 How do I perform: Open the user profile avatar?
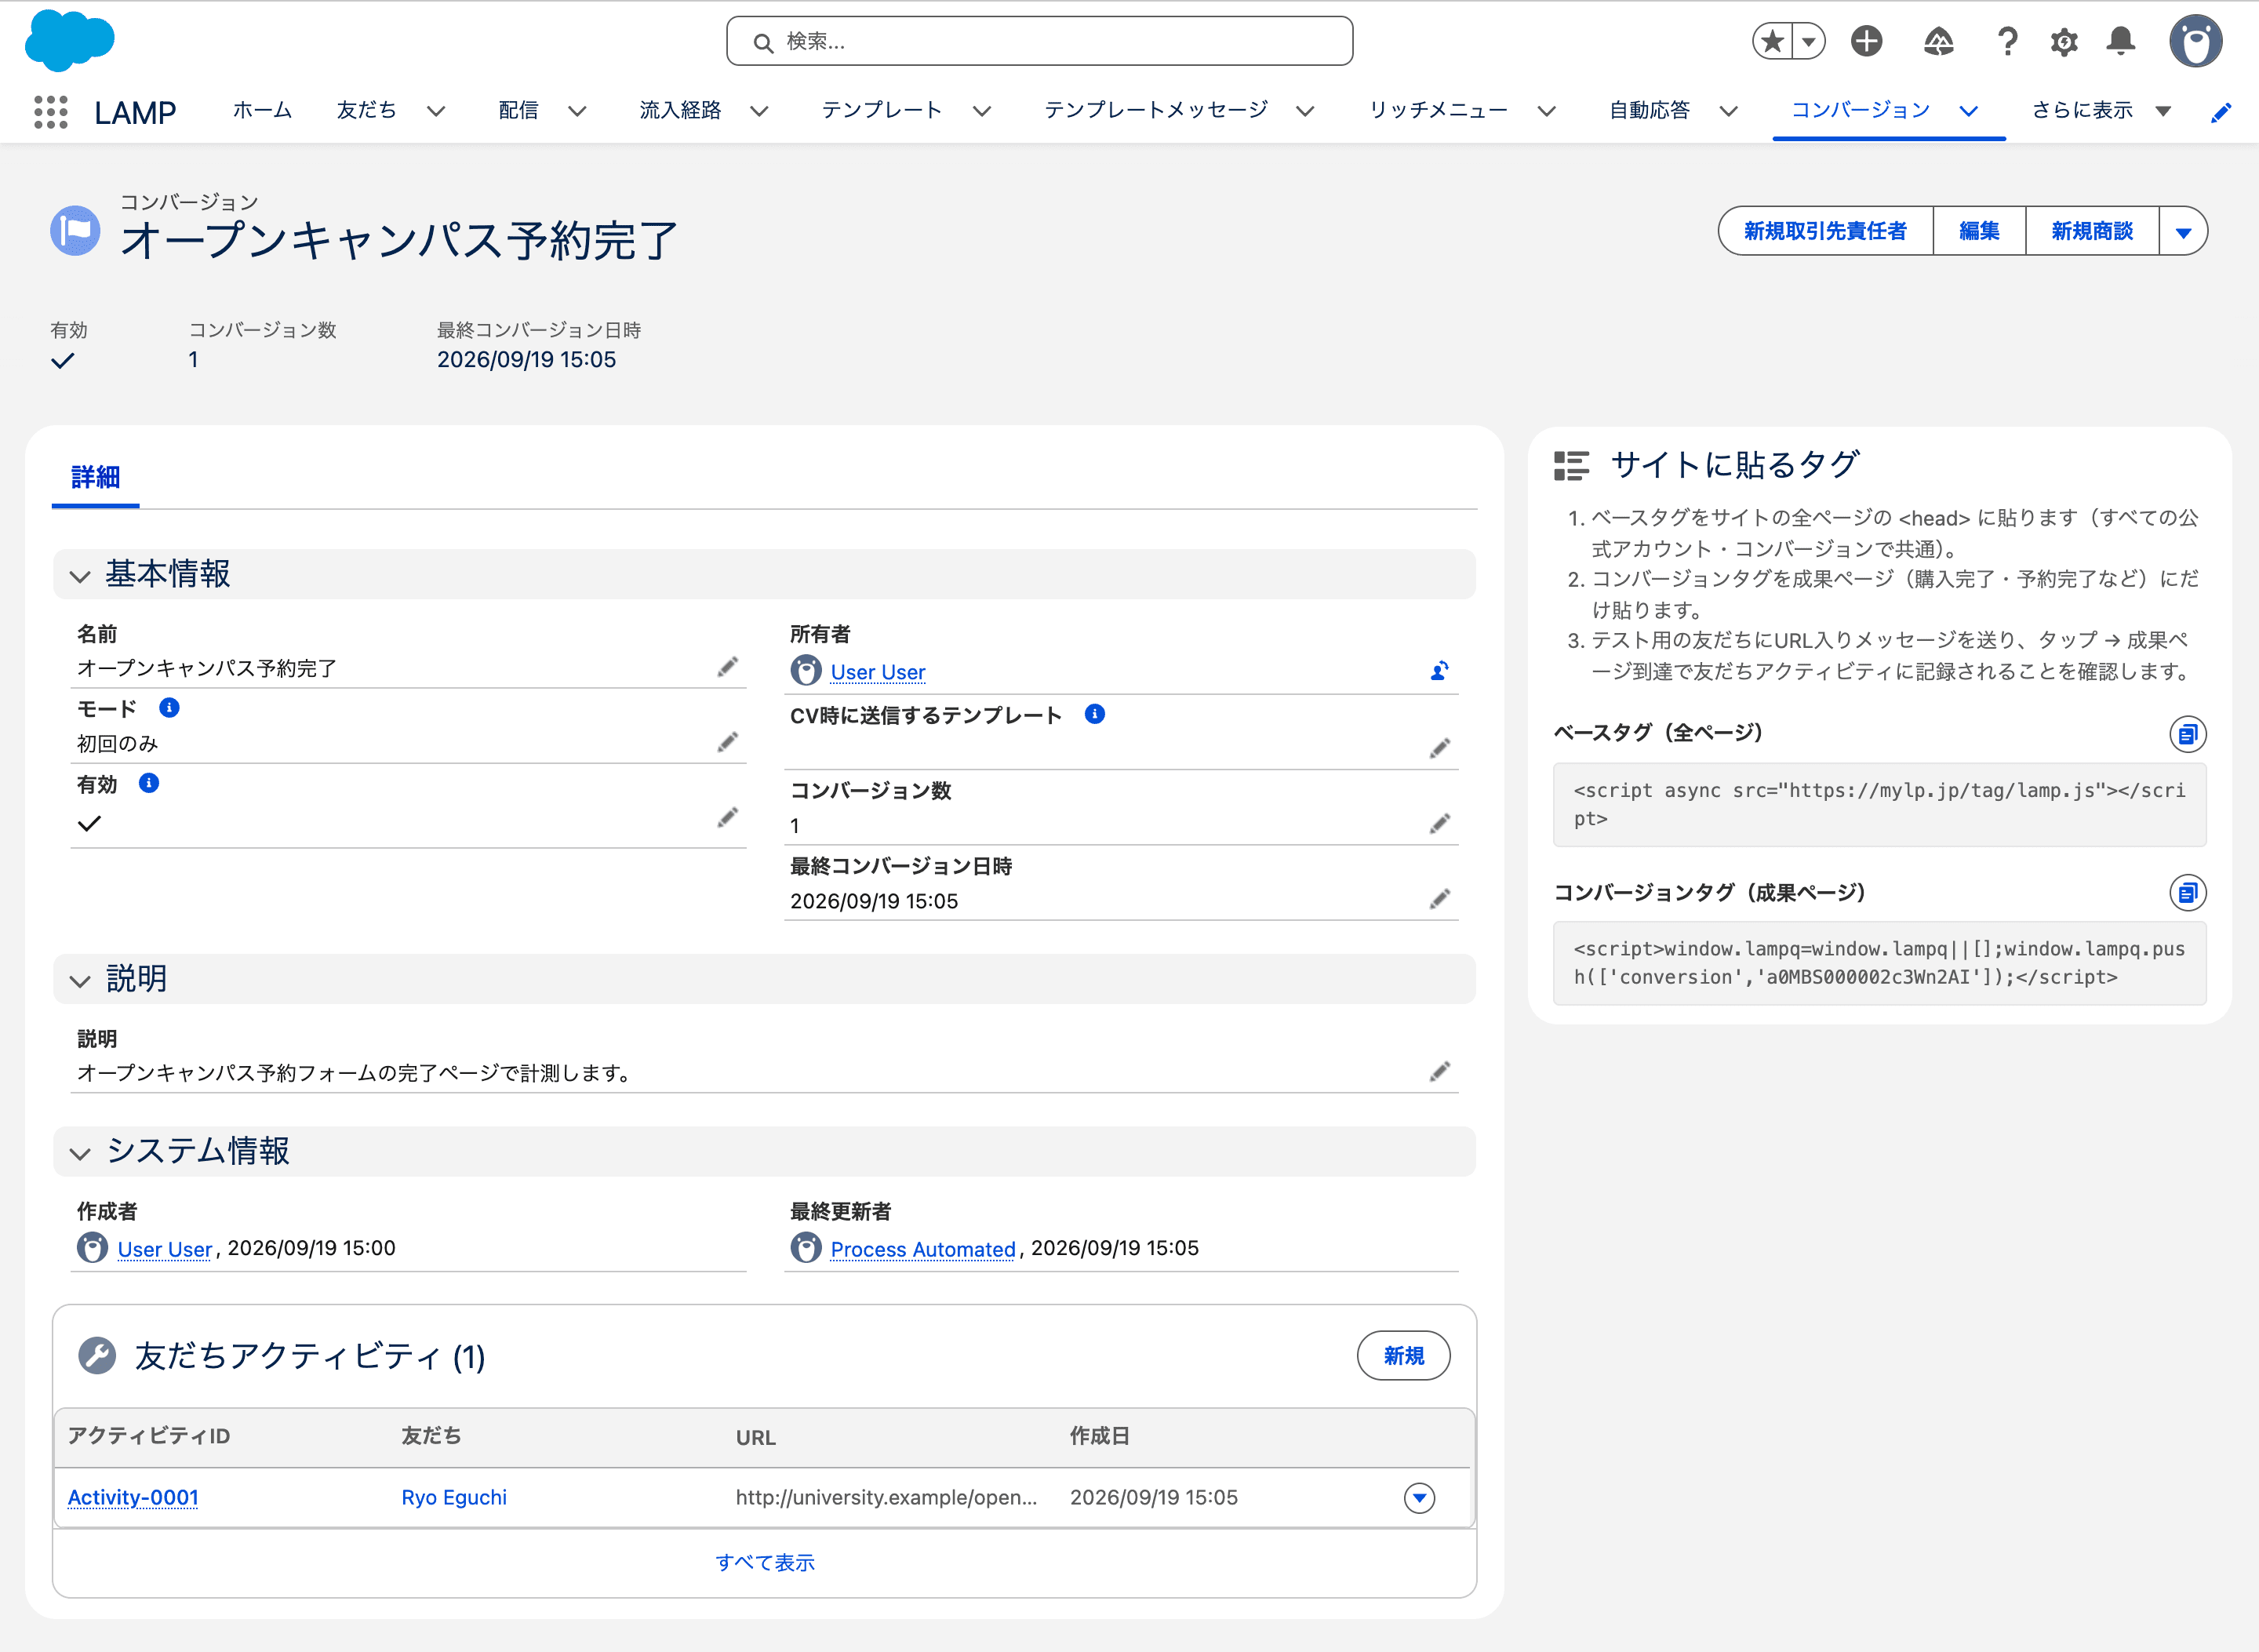(x=2195, y=41)
